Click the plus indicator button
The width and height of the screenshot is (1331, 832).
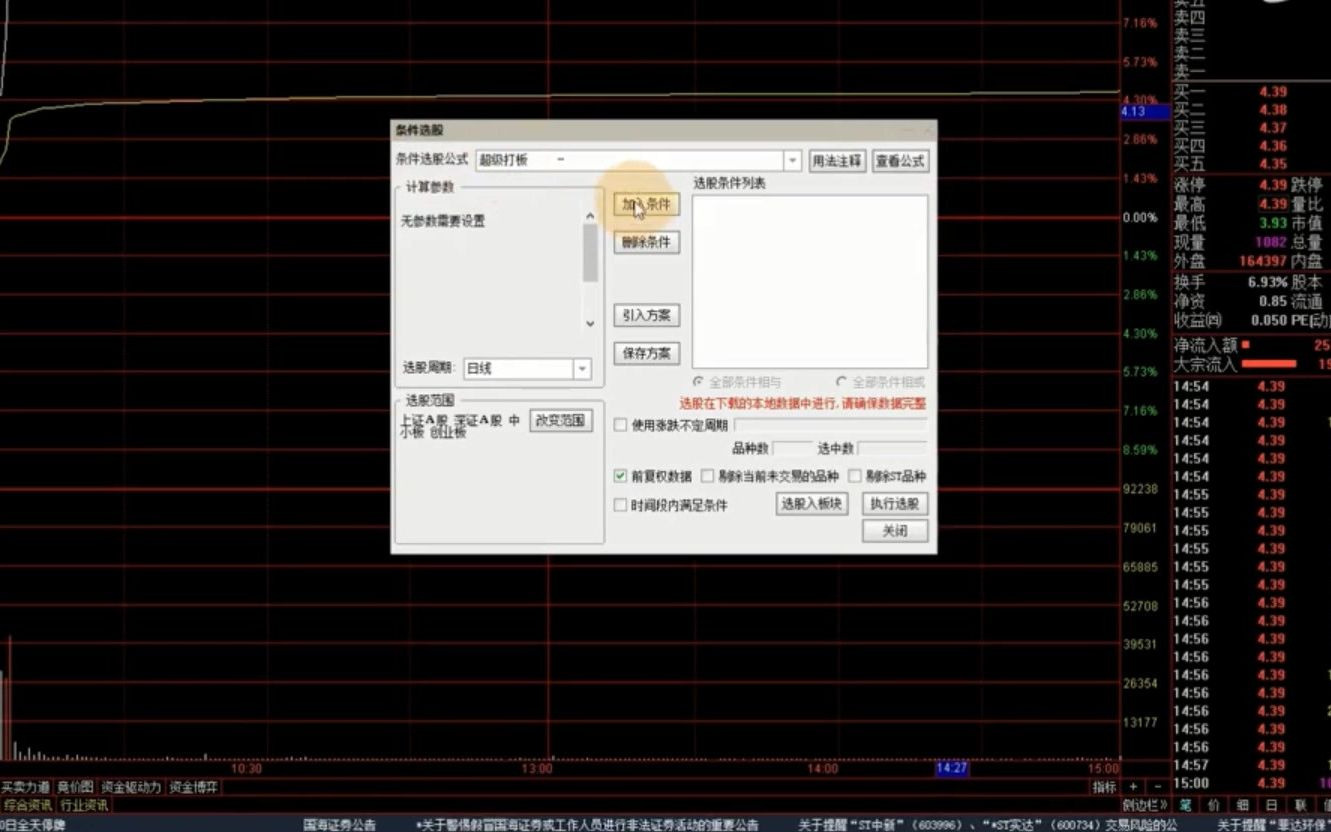[1133, 788]
